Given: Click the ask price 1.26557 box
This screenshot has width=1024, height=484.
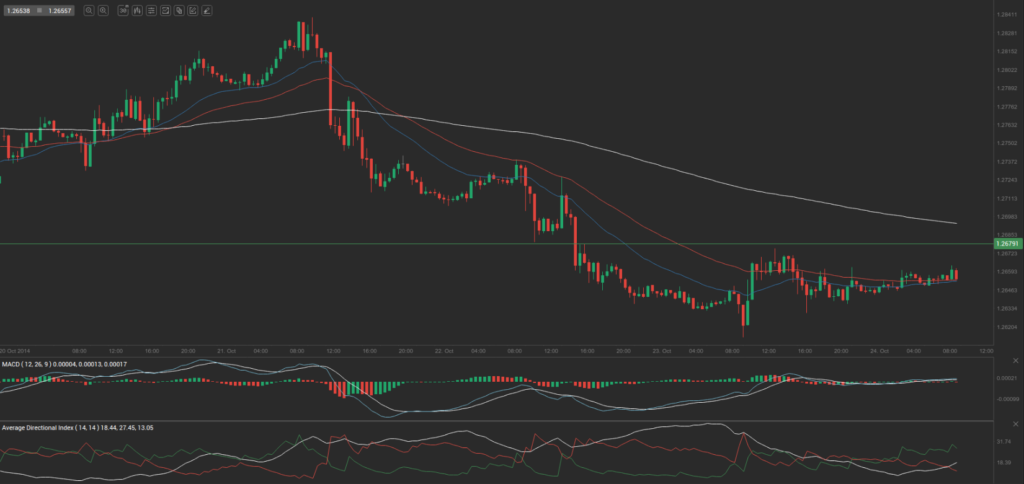Looking at the screenshot, I should coord(61,10).
